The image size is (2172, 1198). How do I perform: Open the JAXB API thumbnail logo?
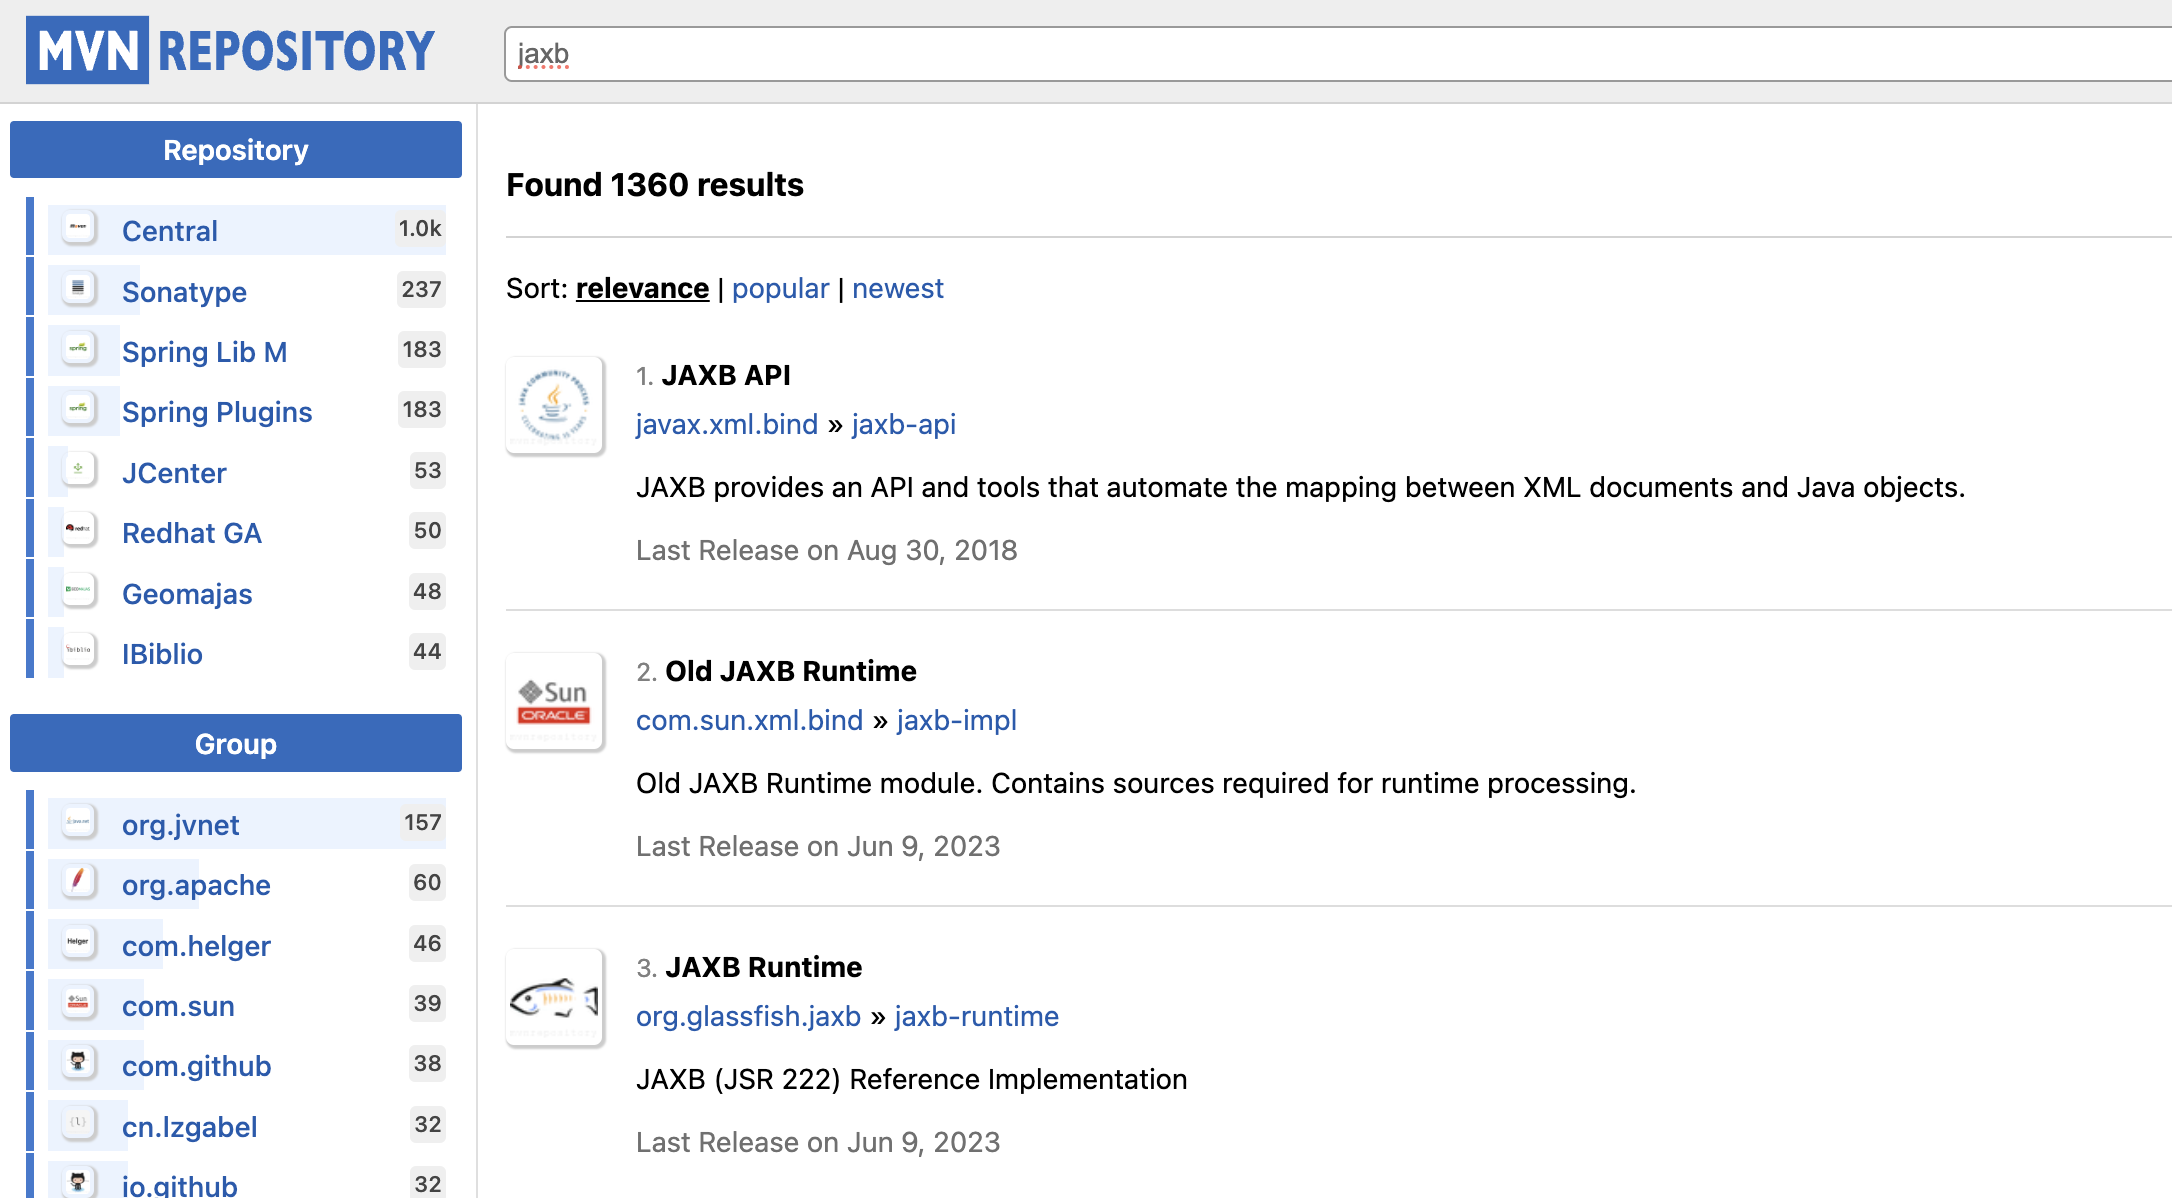point(555,405)
